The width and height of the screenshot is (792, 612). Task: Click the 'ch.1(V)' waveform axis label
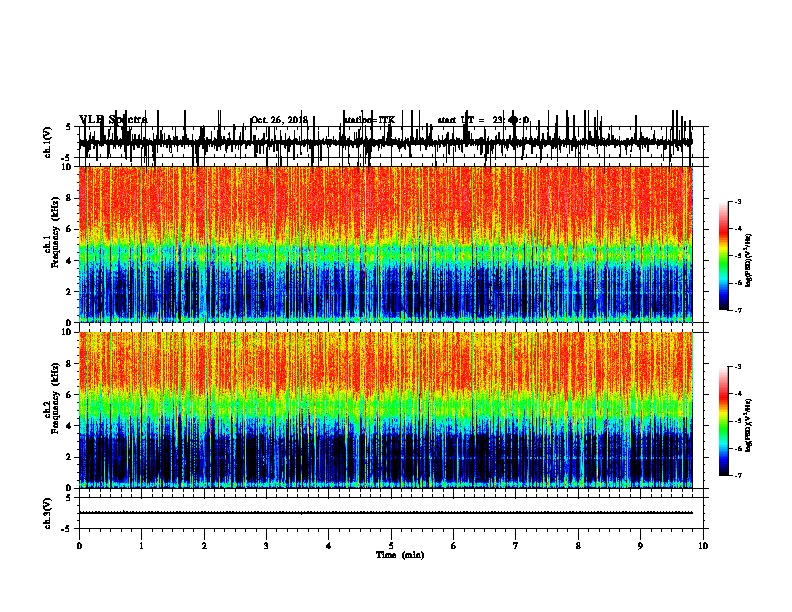click(x=48, y=142)
